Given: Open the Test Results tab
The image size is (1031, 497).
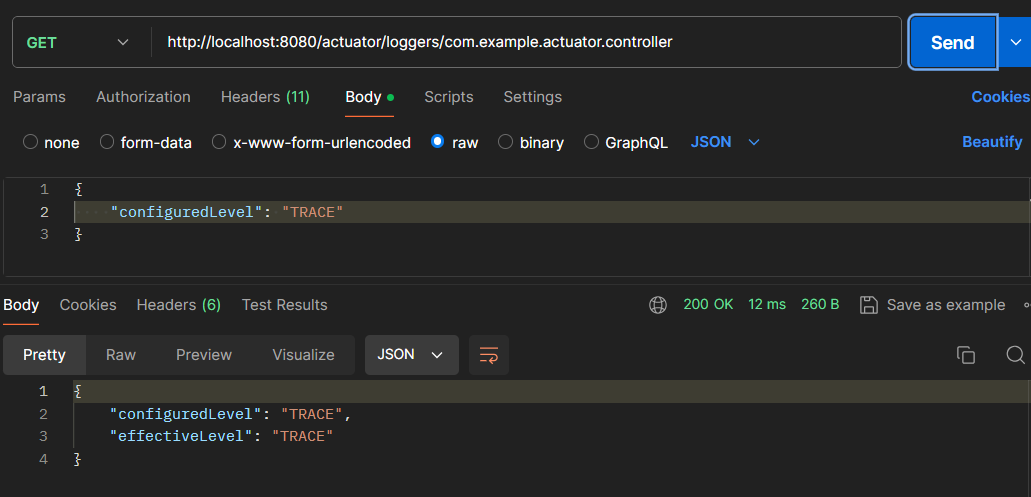Looking at the screenshot, I should tap(285, 305).
